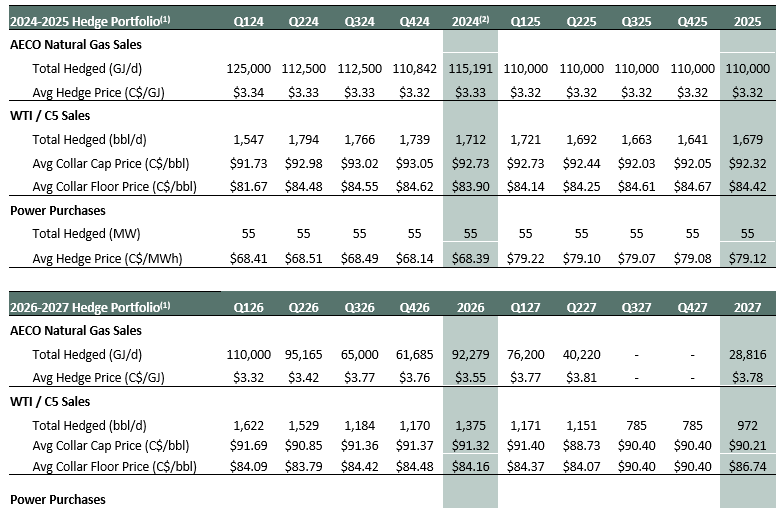
Task: Select the $86.74 floor price for 2027
Action: (747, 467)
